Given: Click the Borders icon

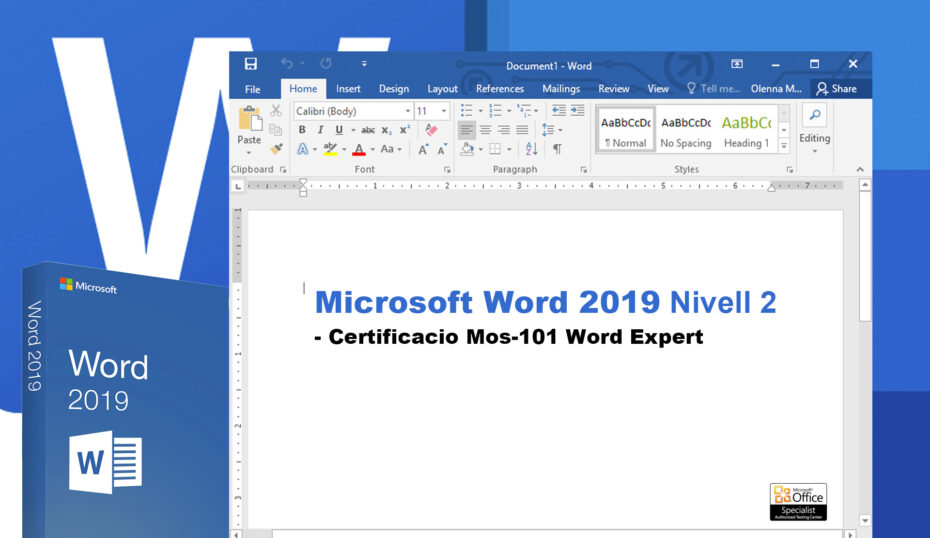Looking at the screenshot, I should click(495, 149).
